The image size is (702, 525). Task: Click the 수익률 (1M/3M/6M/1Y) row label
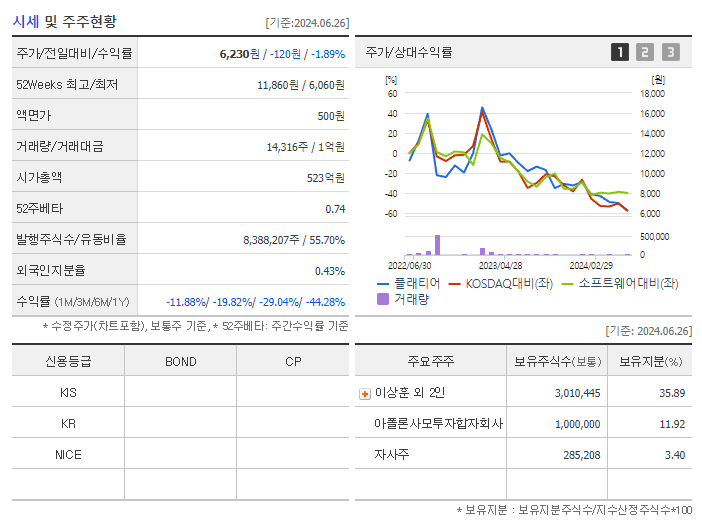click(73, 302)
